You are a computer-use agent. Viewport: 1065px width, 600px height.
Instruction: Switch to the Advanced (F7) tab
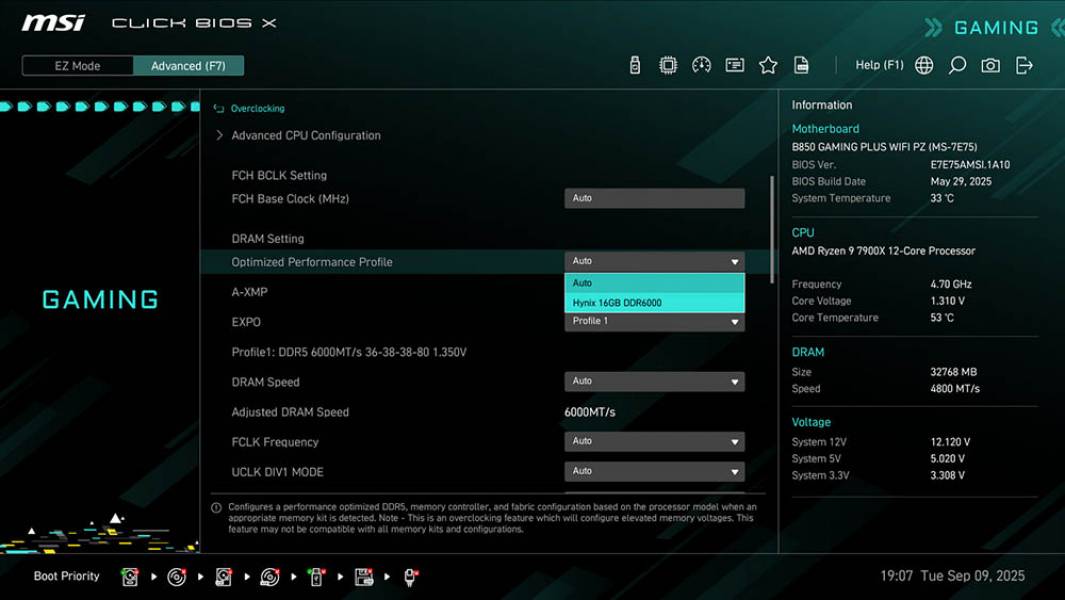[189, 65]
